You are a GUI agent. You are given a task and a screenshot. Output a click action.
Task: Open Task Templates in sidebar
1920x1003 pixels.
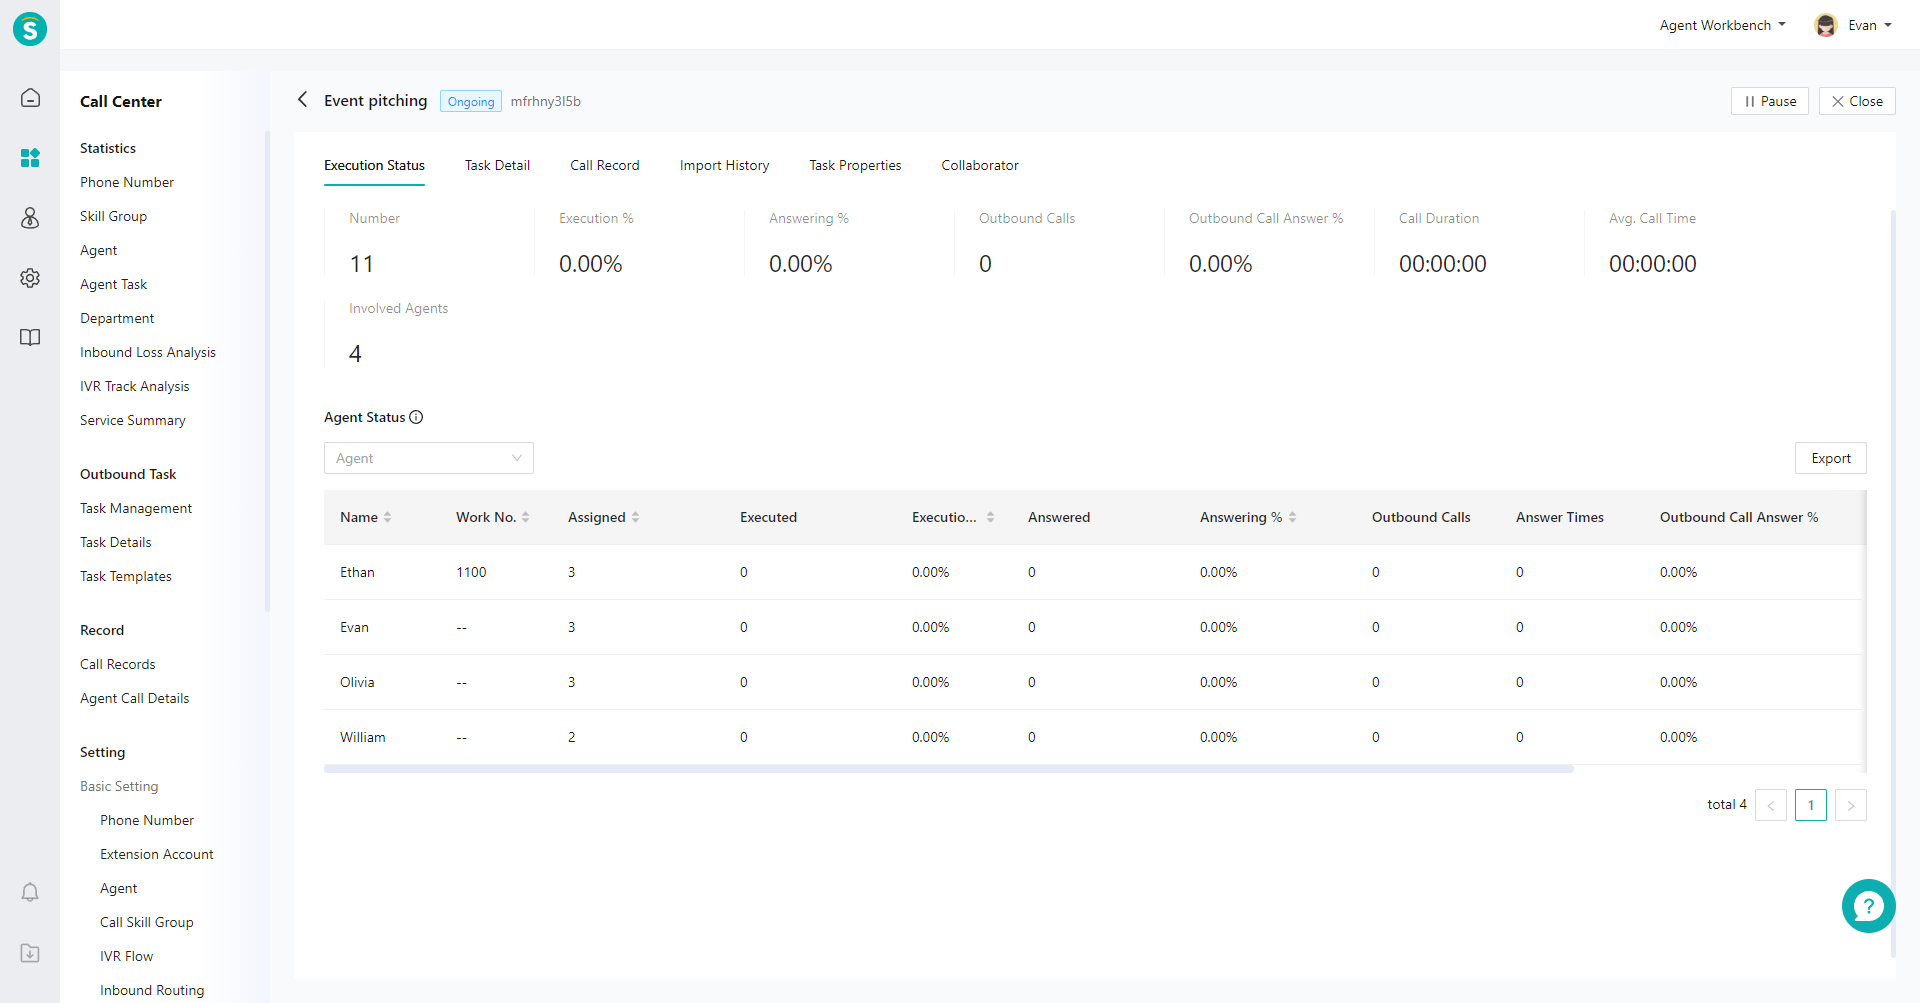126,576
